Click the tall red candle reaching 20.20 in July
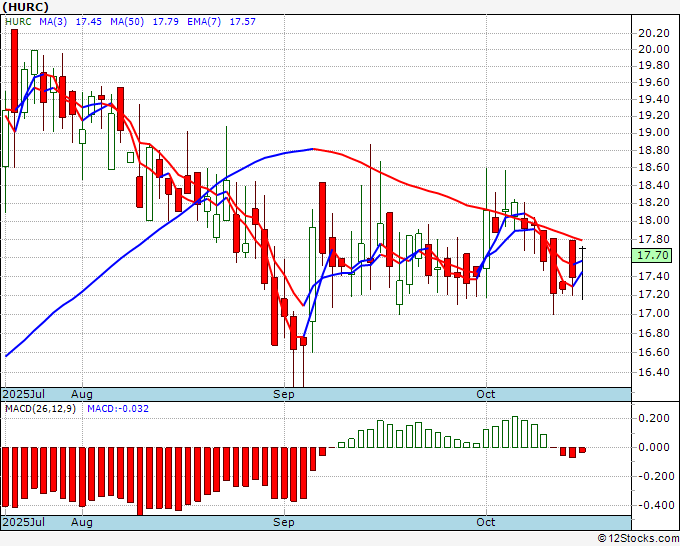Viewport: 680px width, 546px height. tap(14, 71)
